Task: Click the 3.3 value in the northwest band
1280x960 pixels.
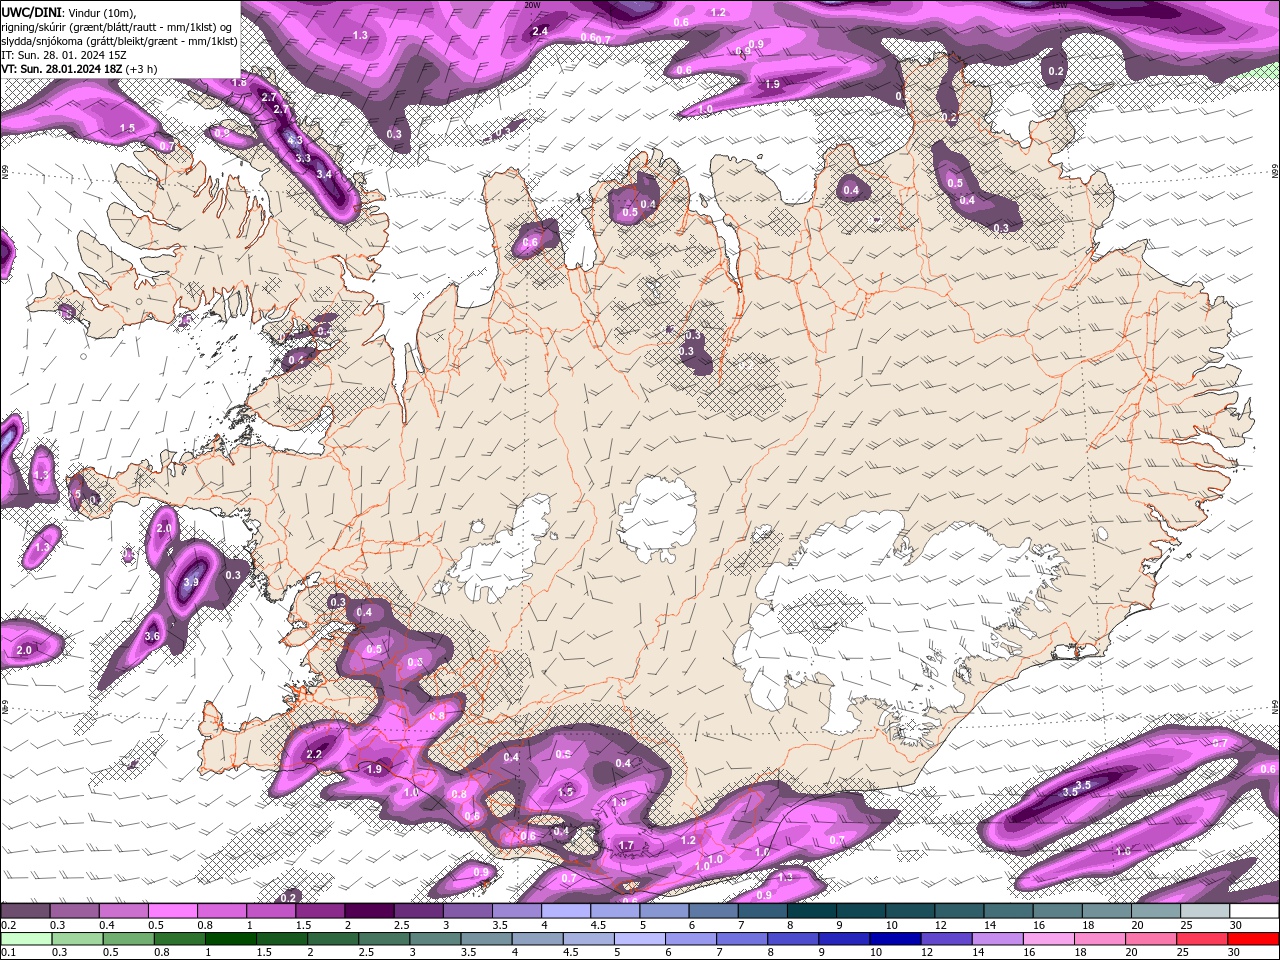Action: click(304, 158)
